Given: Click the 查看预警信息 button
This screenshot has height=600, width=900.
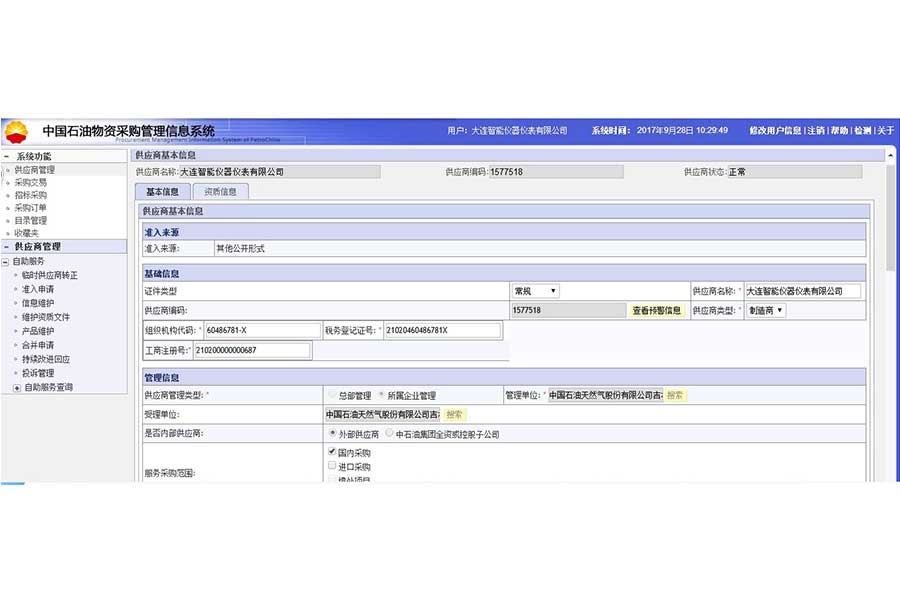Looking at the screenshot, I should [x=657, y=311].
